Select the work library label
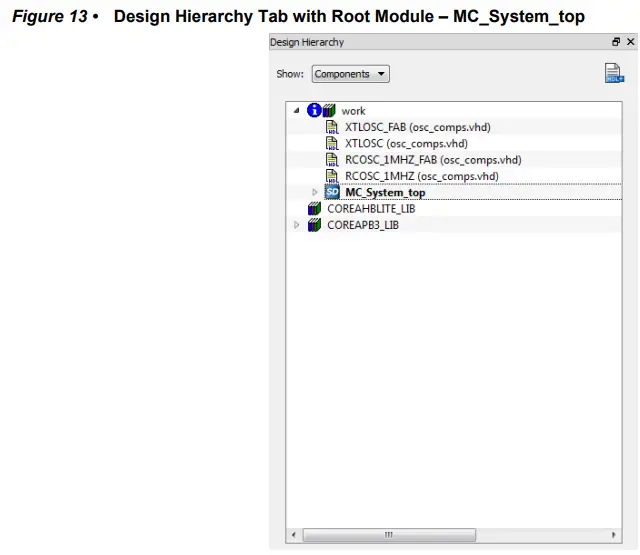 [353, 111]
